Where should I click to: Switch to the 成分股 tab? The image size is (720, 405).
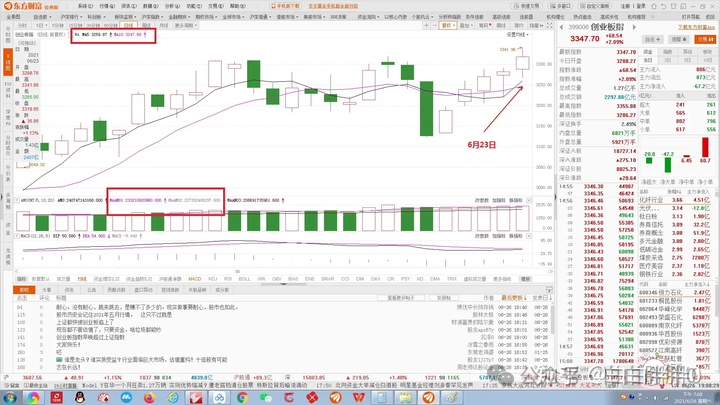point(222,290)
